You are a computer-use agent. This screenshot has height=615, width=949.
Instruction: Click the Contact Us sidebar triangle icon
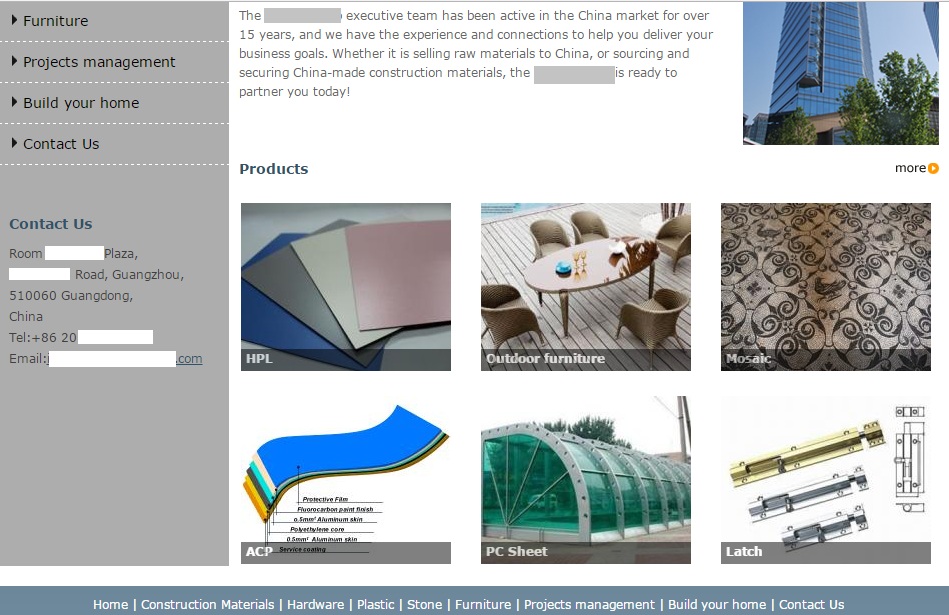click(14, 143)
